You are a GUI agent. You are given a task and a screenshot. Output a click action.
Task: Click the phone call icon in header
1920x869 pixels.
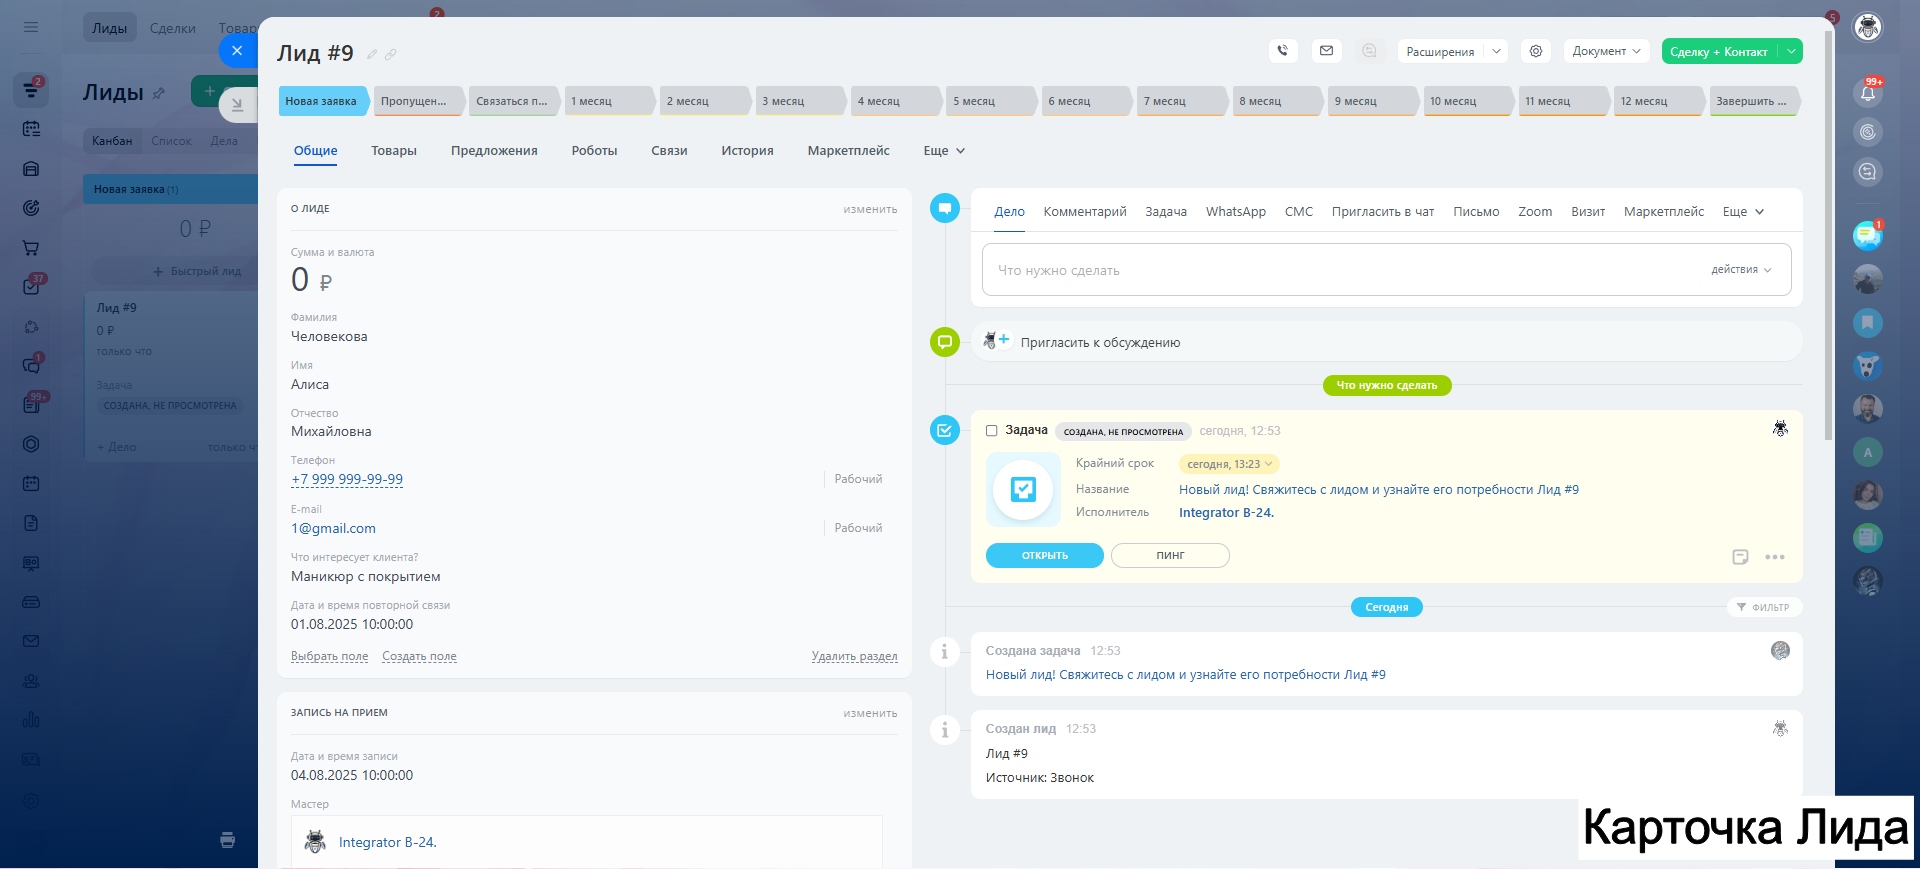(1282, 51)
